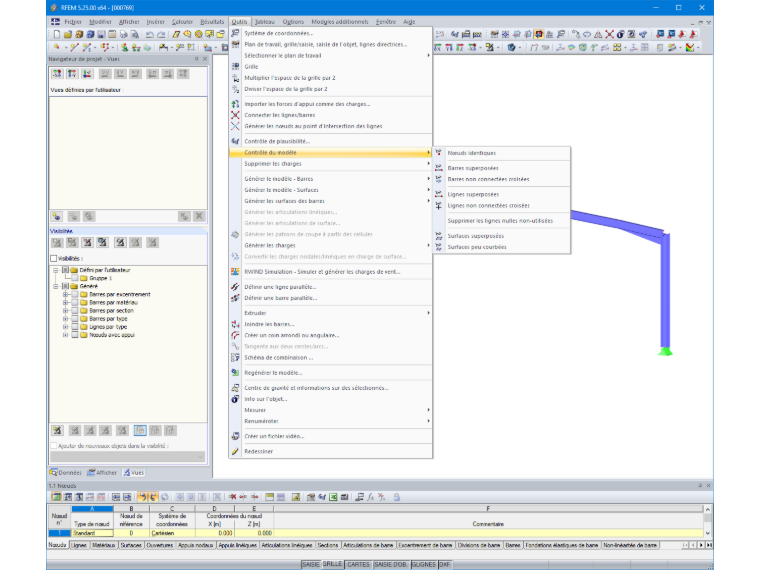This screenshot has height=570, width=760.
Task: Click the table's vertical scrollbar down arrow
Action: (x=708, y=533)
